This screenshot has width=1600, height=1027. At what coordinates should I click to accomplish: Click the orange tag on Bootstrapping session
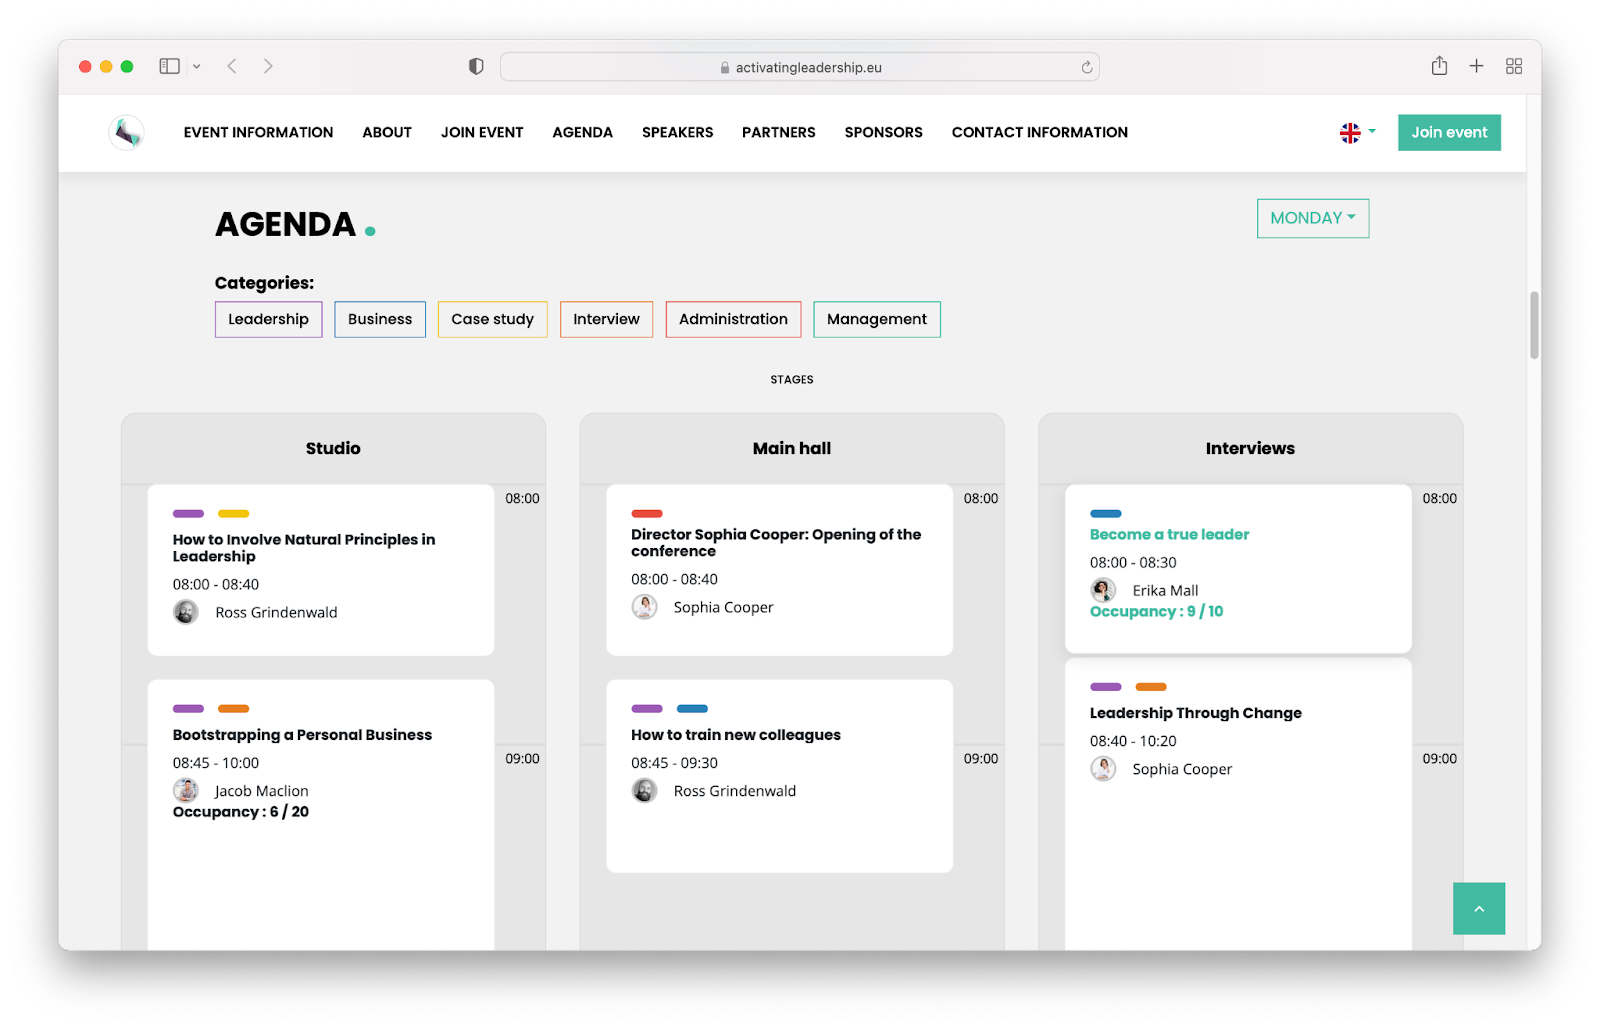[x=233, y=709]
